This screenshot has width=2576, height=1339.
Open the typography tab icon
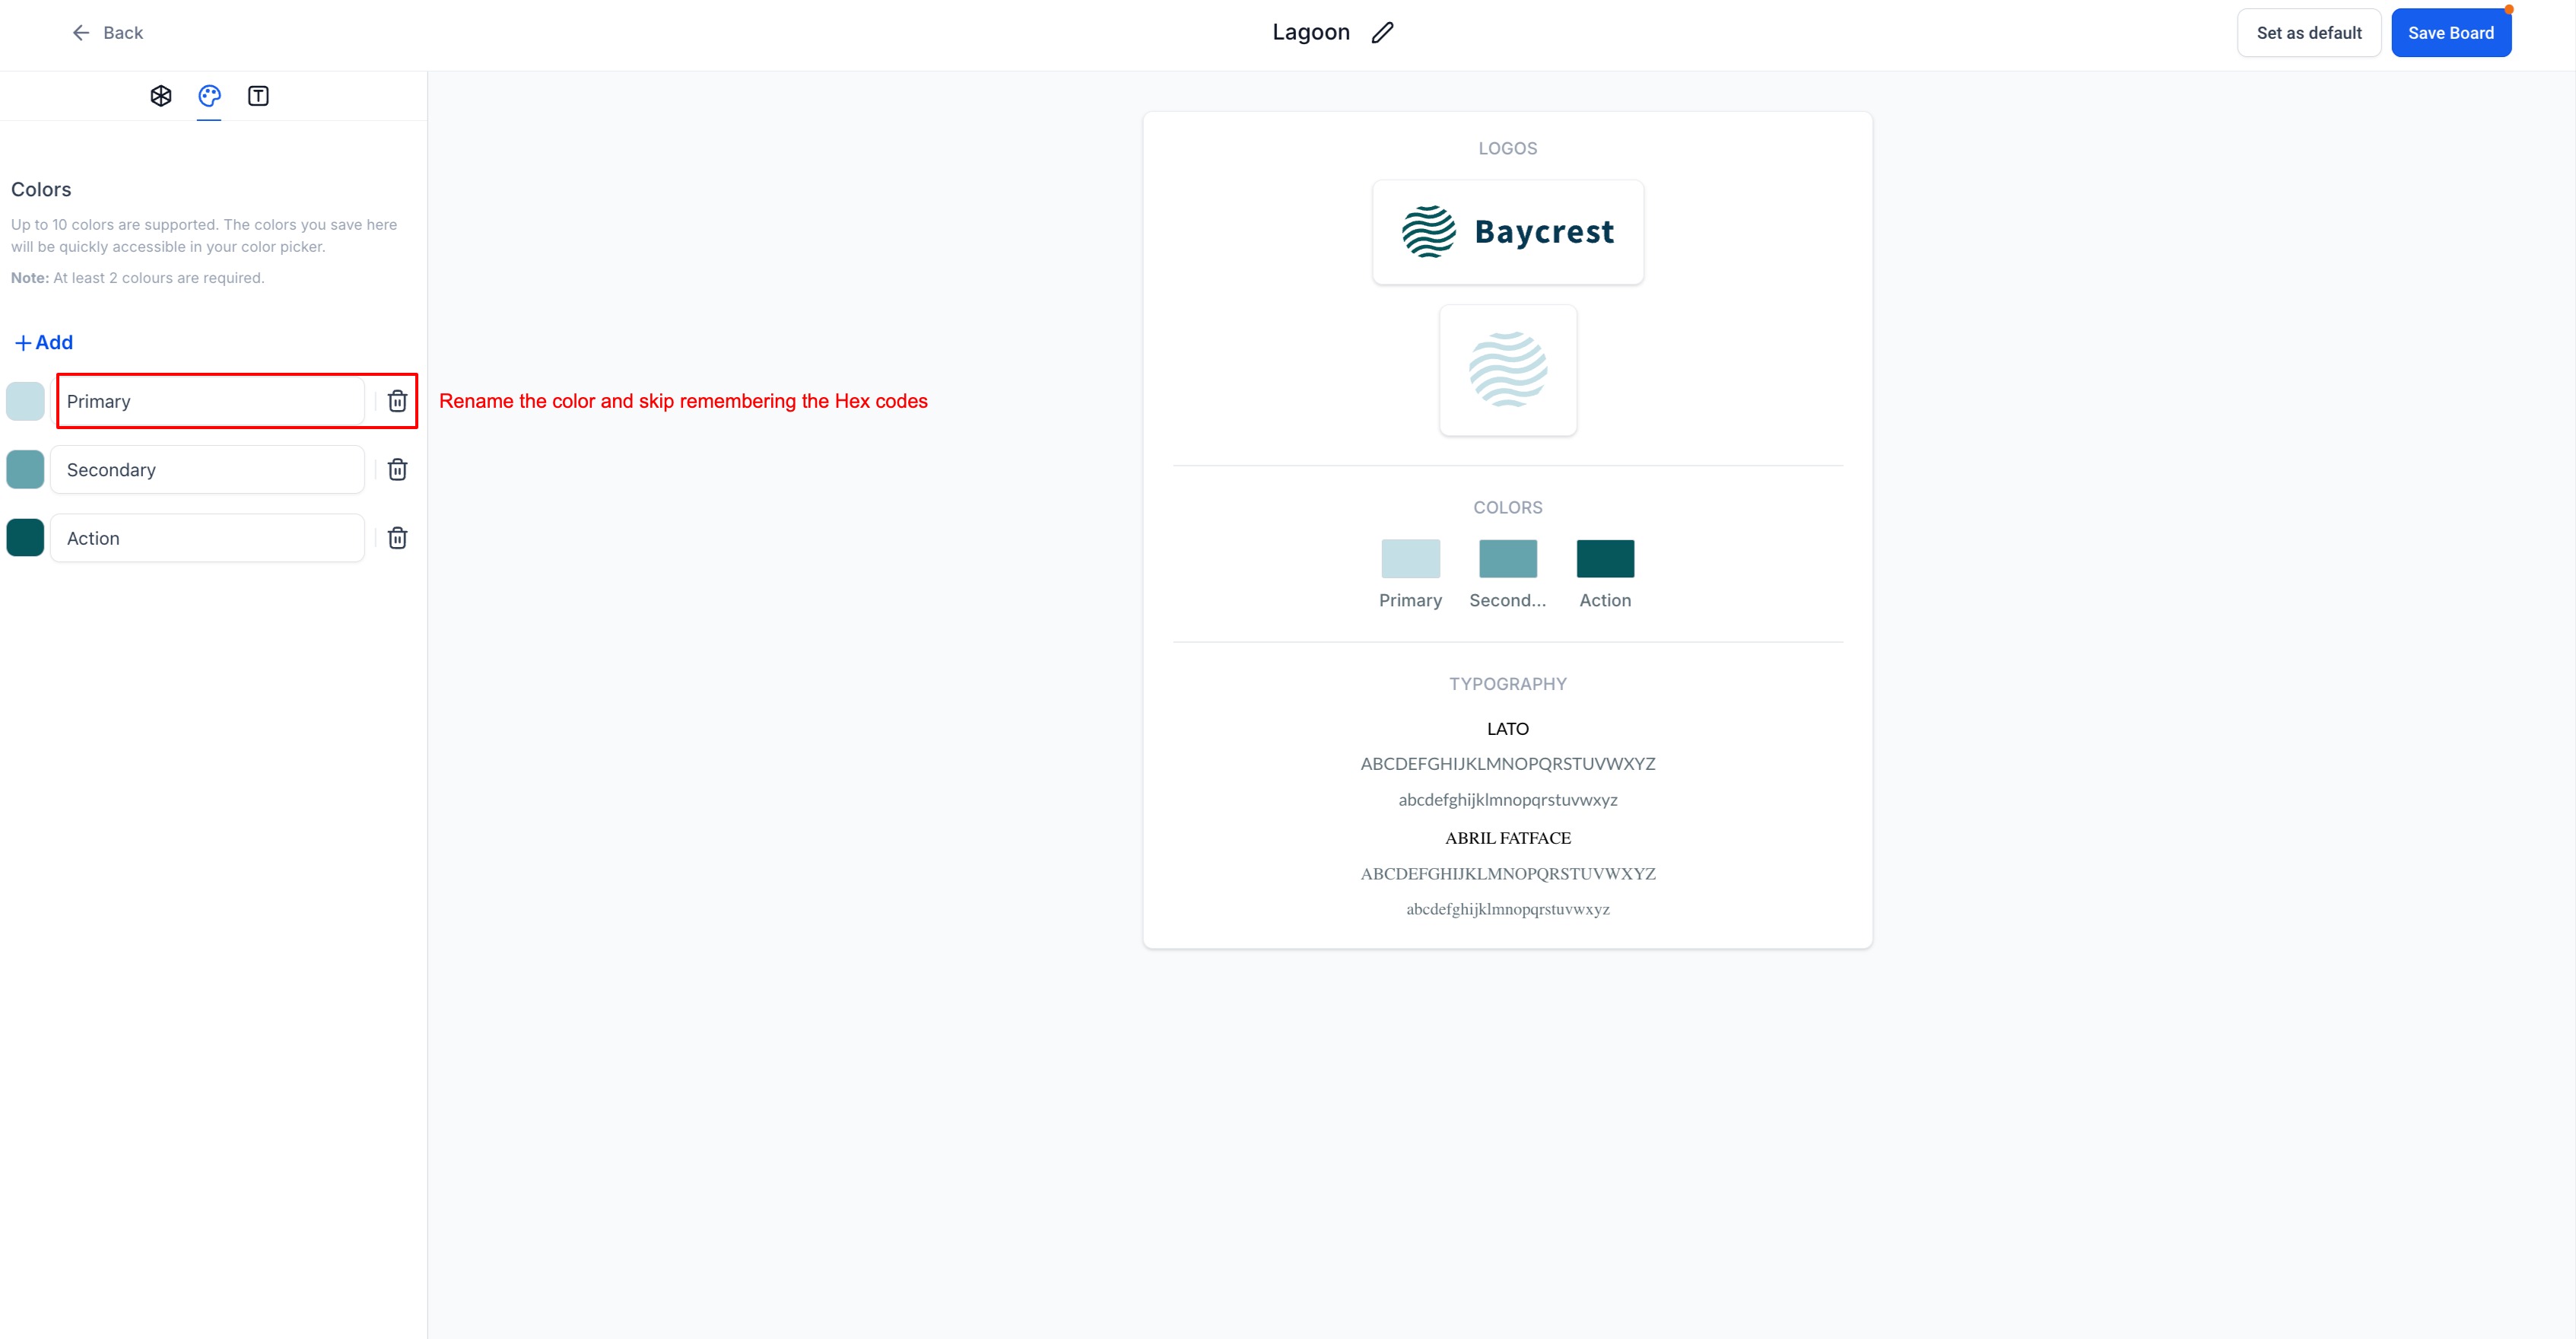point(258,96)
